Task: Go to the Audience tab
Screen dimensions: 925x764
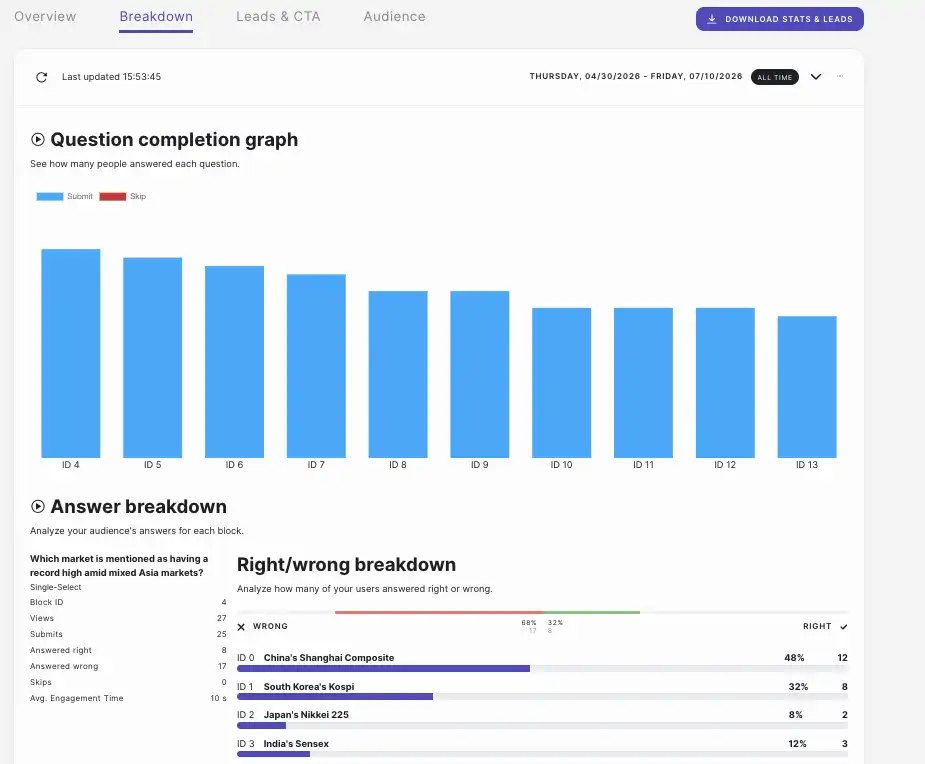Action: click(x=395, y=17)
